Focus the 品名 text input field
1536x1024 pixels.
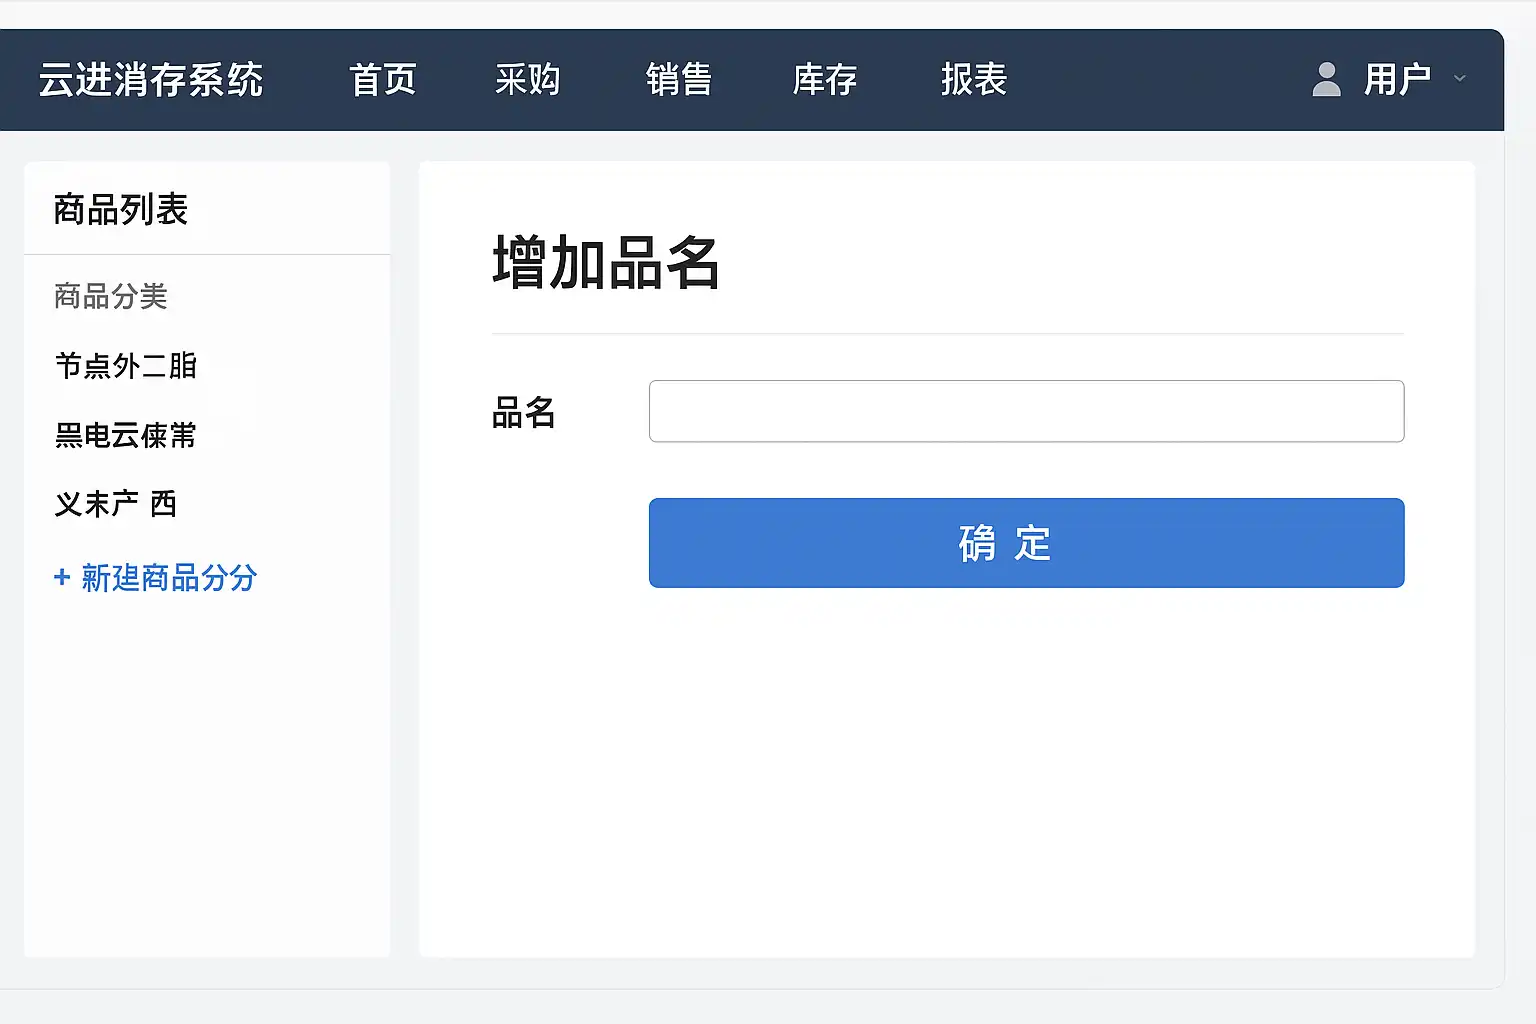(x=1026, y=411)
